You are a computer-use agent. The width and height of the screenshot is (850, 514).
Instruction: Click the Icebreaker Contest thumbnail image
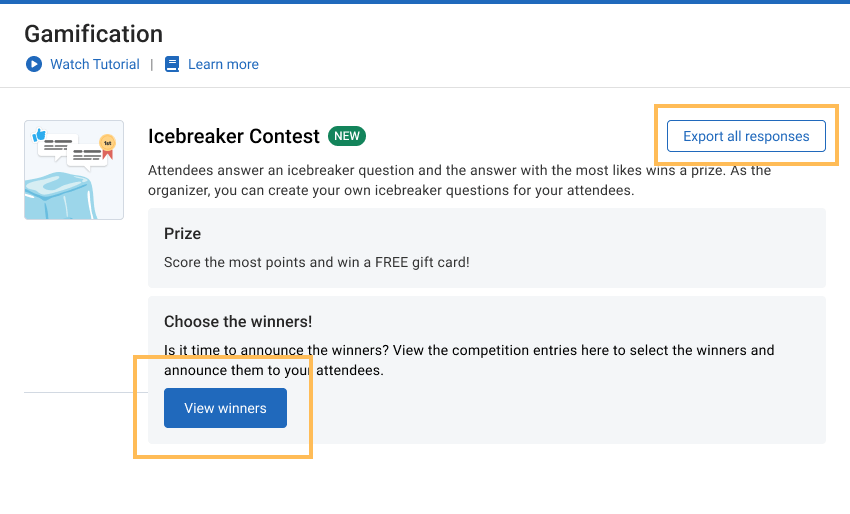pyautogui.click(x=74, y=170)
